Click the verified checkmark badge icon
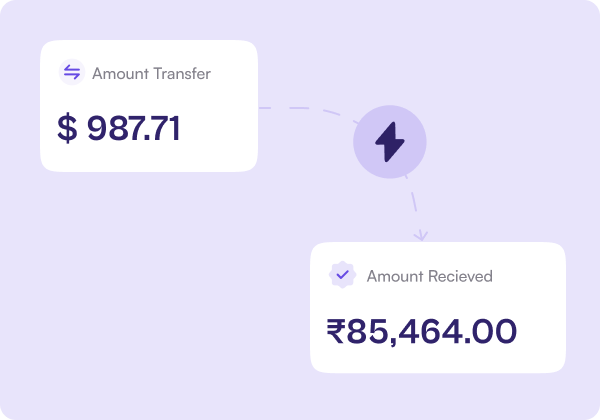600x420 pixels. point(342,274)
